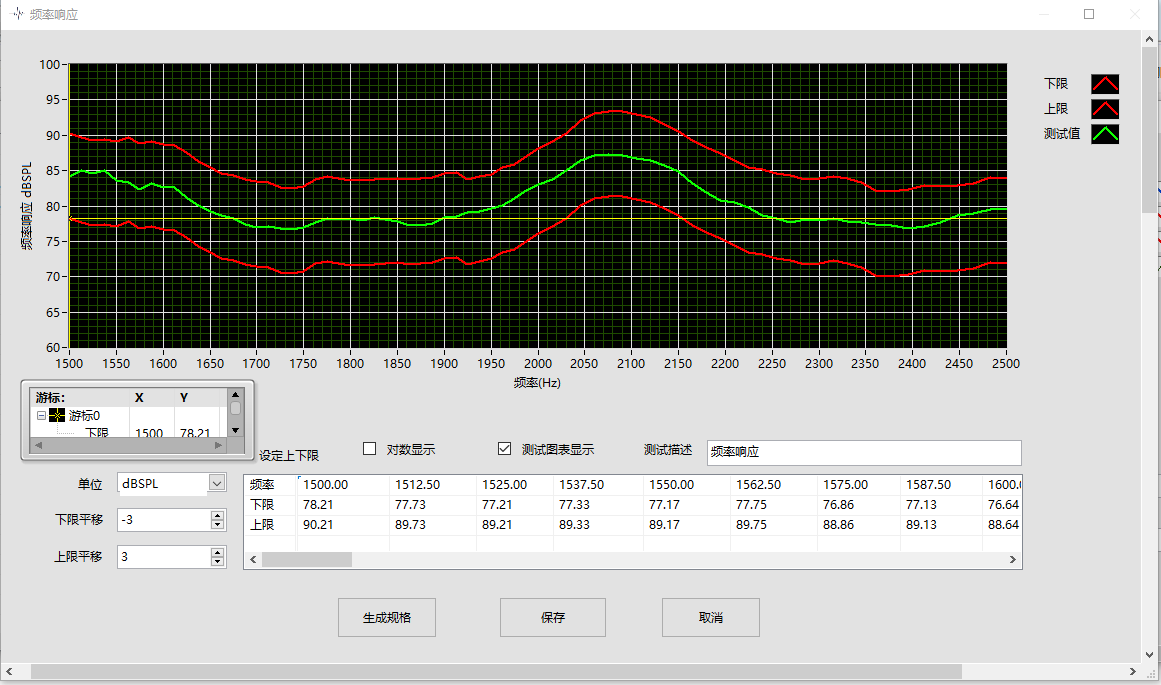Click the 上限平移 input field

pos(164,557)
